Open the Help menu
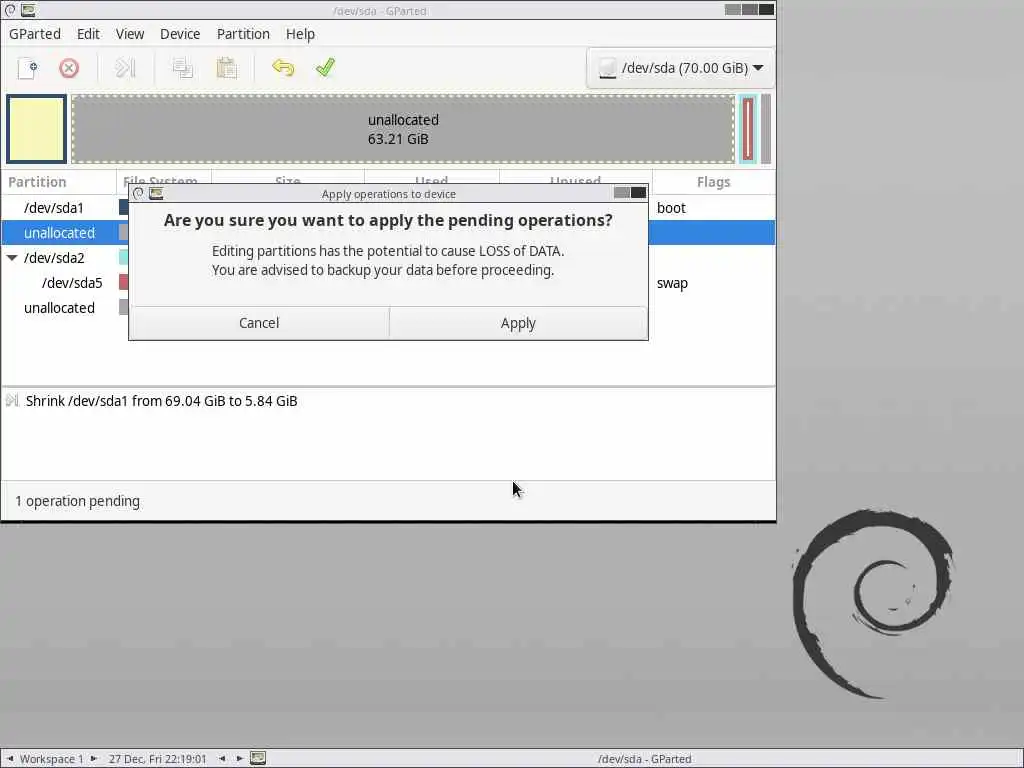The width and height of the screenshot is (1024, 768). 300,34
